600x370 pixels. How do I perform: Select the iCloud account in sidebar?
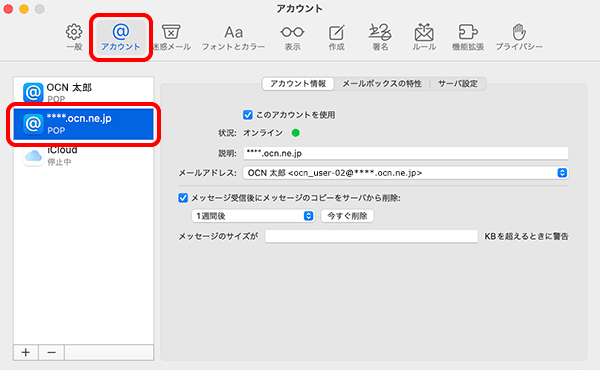pyautogui.click(x=83, y=155)
